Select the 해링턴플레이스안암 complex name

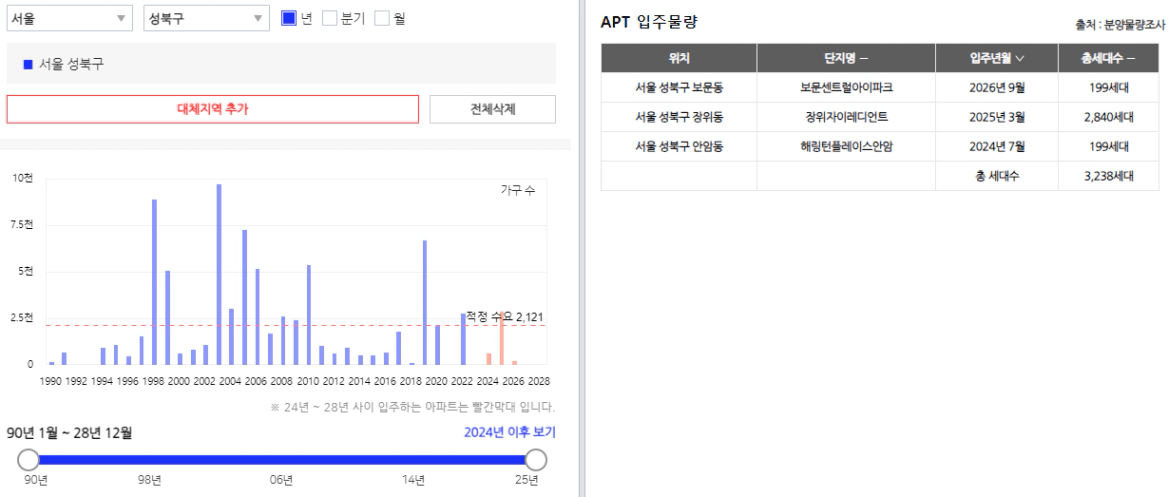846,147
